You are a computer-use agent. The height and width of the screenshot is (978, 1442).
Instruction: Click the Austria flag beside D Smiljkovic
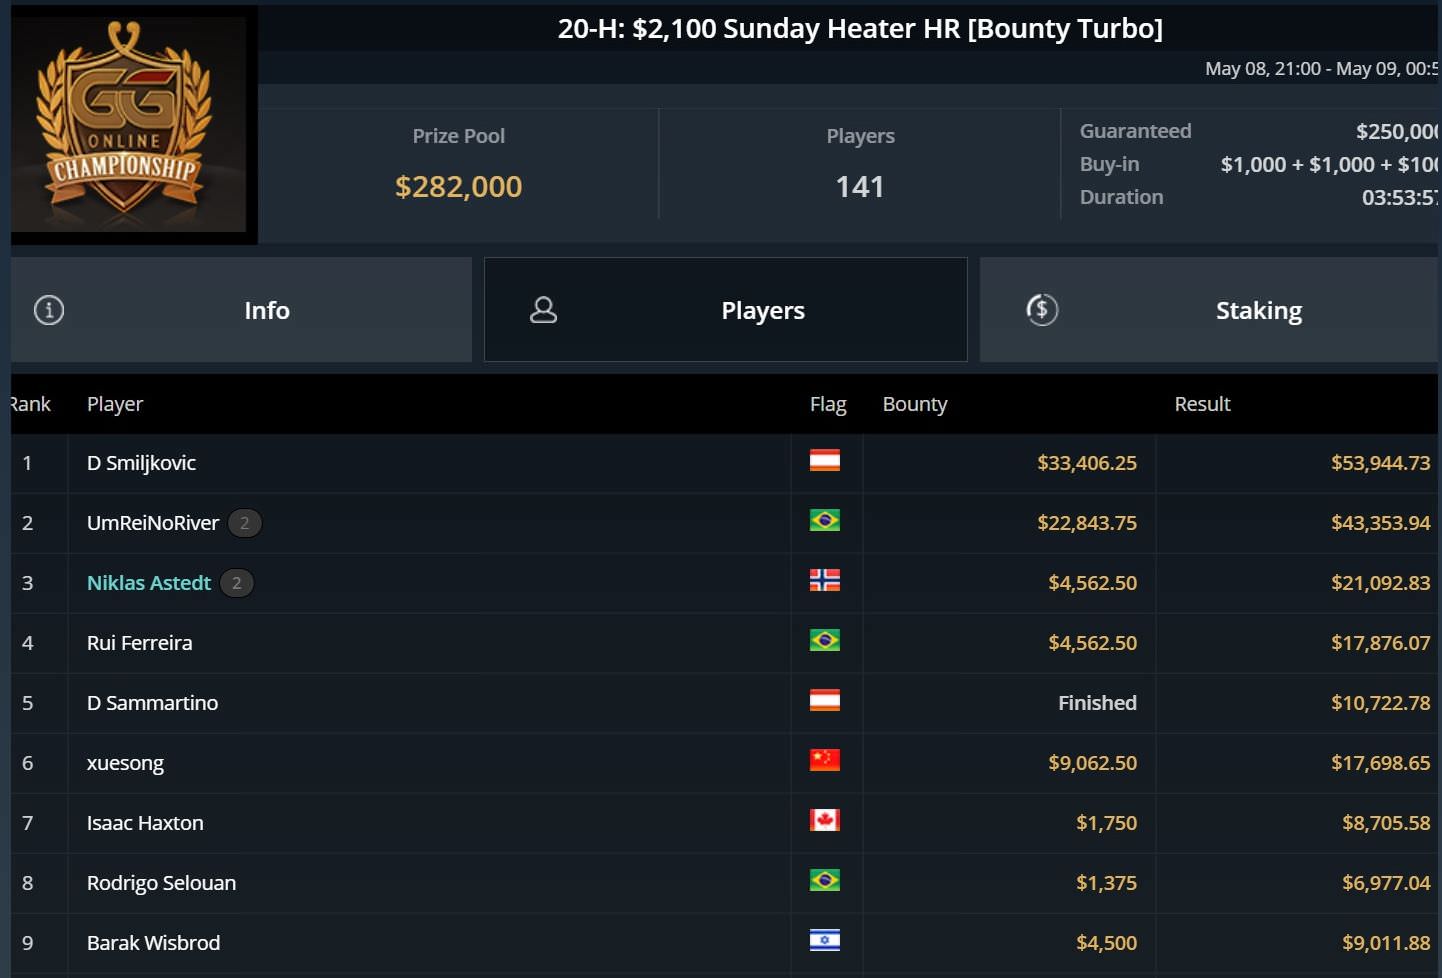coord(824,461)
